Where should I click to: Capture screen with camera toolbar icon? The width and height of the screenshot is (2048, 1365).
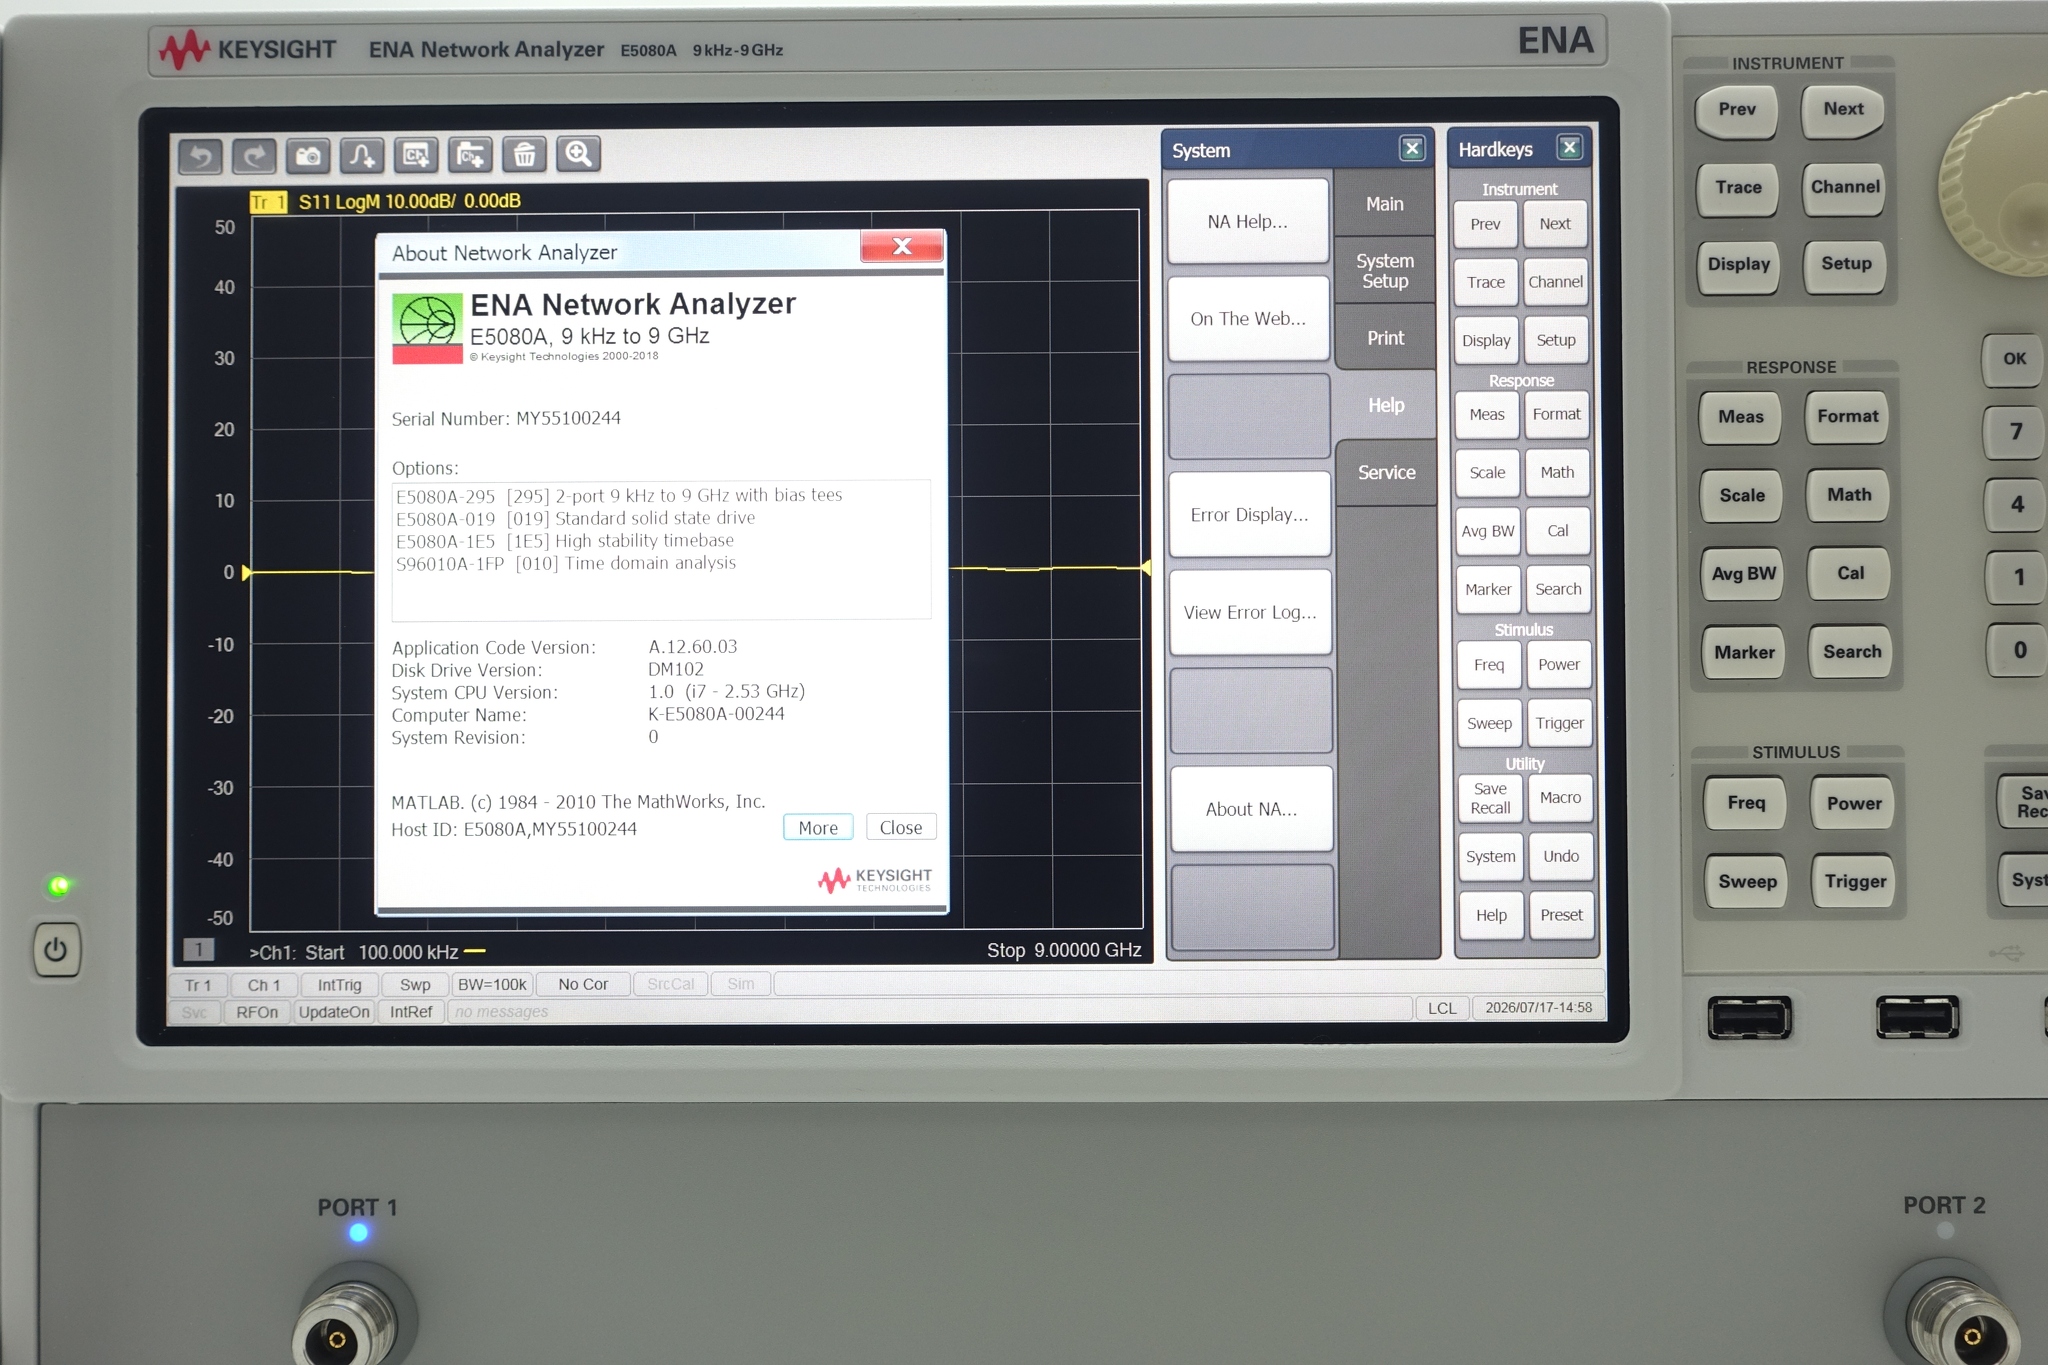tap(308, 156)
